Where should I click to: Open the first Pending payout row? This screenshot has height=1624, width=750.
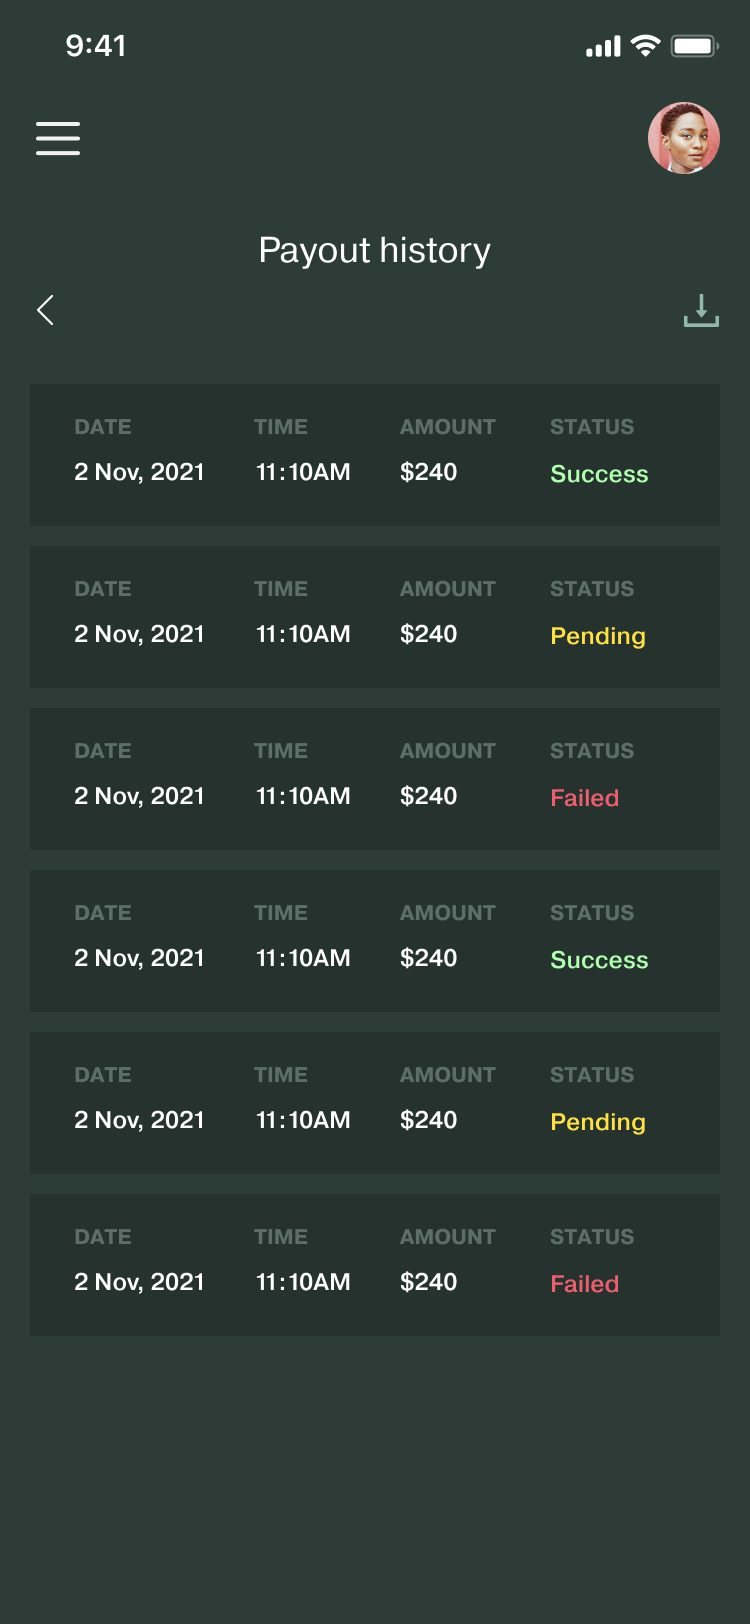375,617
